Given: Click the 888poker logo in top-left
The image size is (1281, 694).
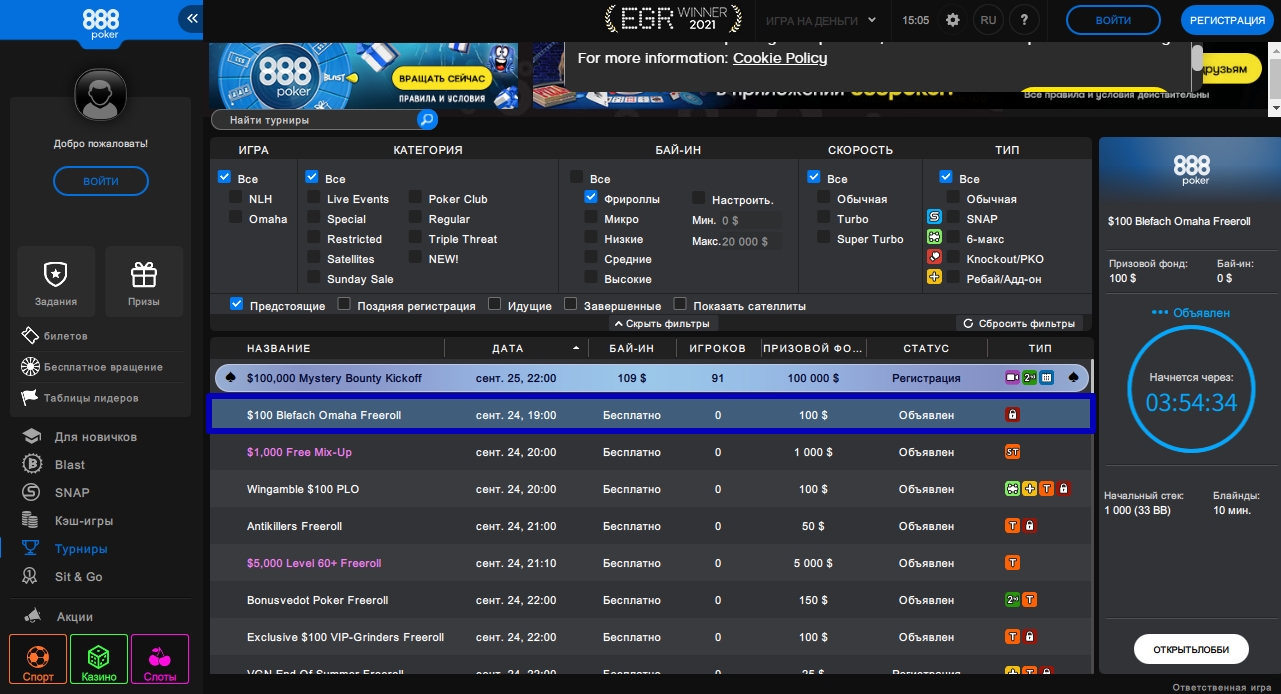Looking at the screenshot, I should pos(100,22).
